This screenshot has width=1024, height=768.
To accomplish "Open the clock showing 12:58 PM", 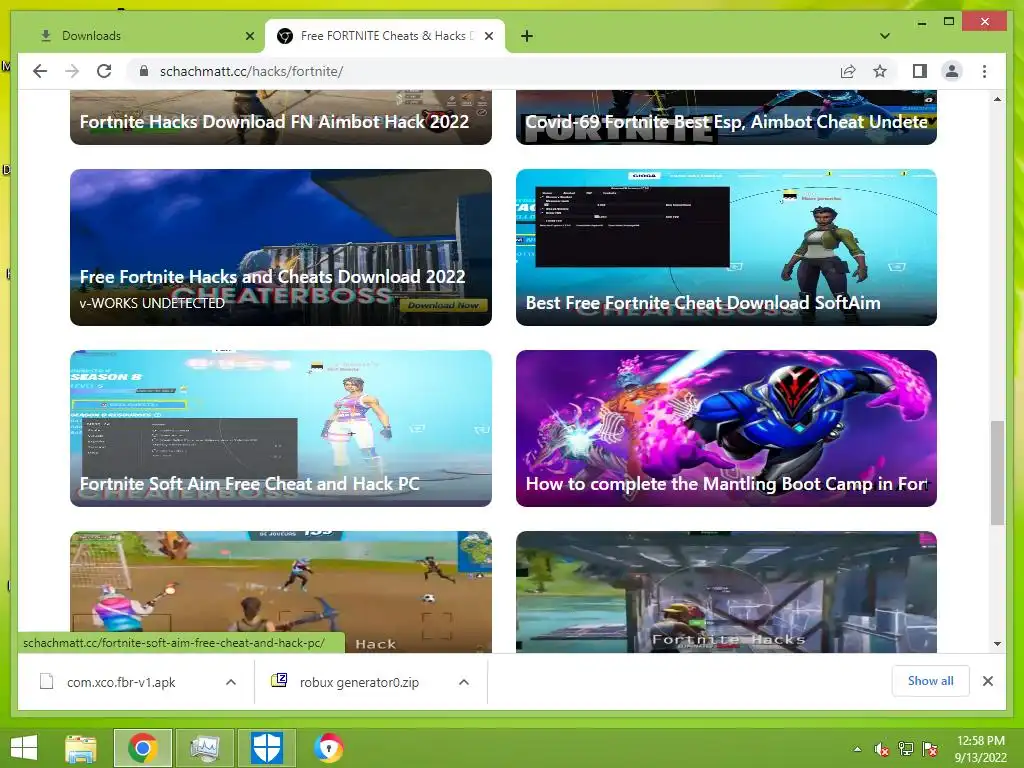I will point(980,749).
